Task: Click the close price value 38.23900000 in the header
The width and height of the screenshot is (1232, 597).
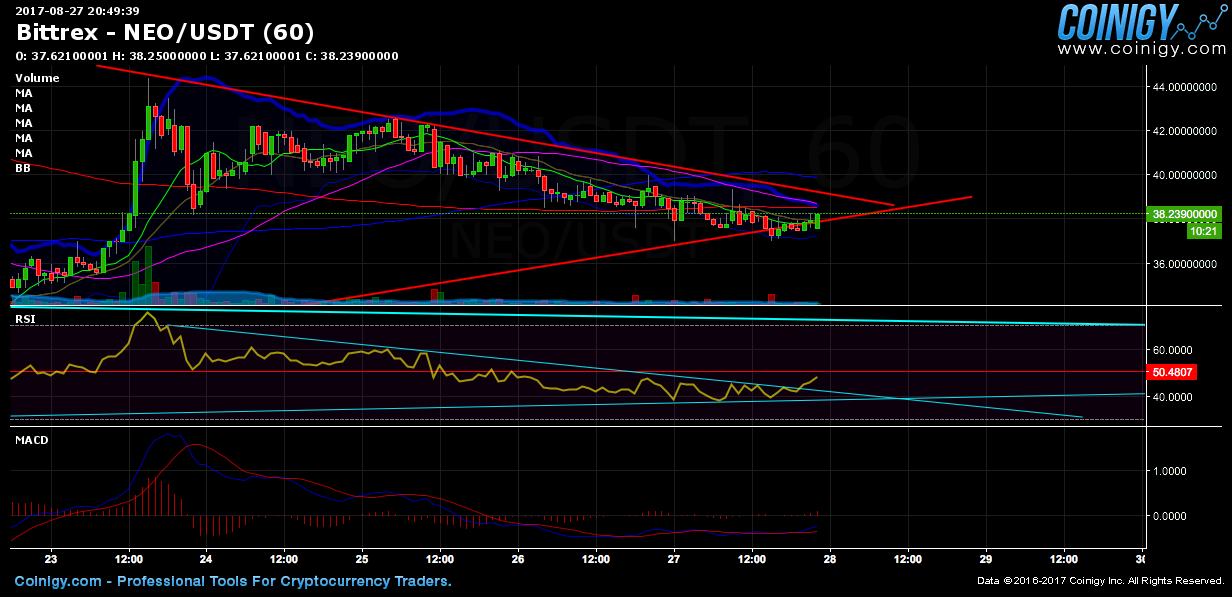Action: [x=359, y=56]
